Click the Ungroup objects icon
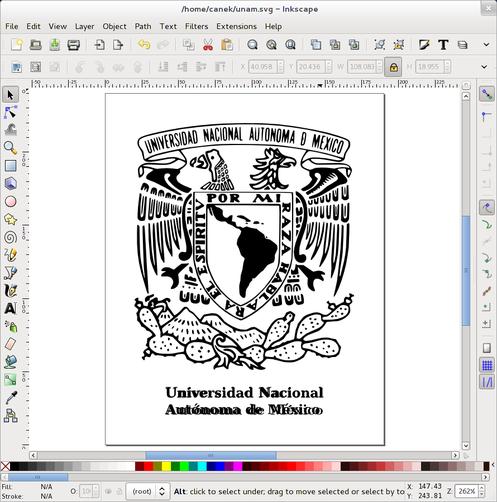The height and width of the screenshot is (502, 497). [x=398, y=44]
